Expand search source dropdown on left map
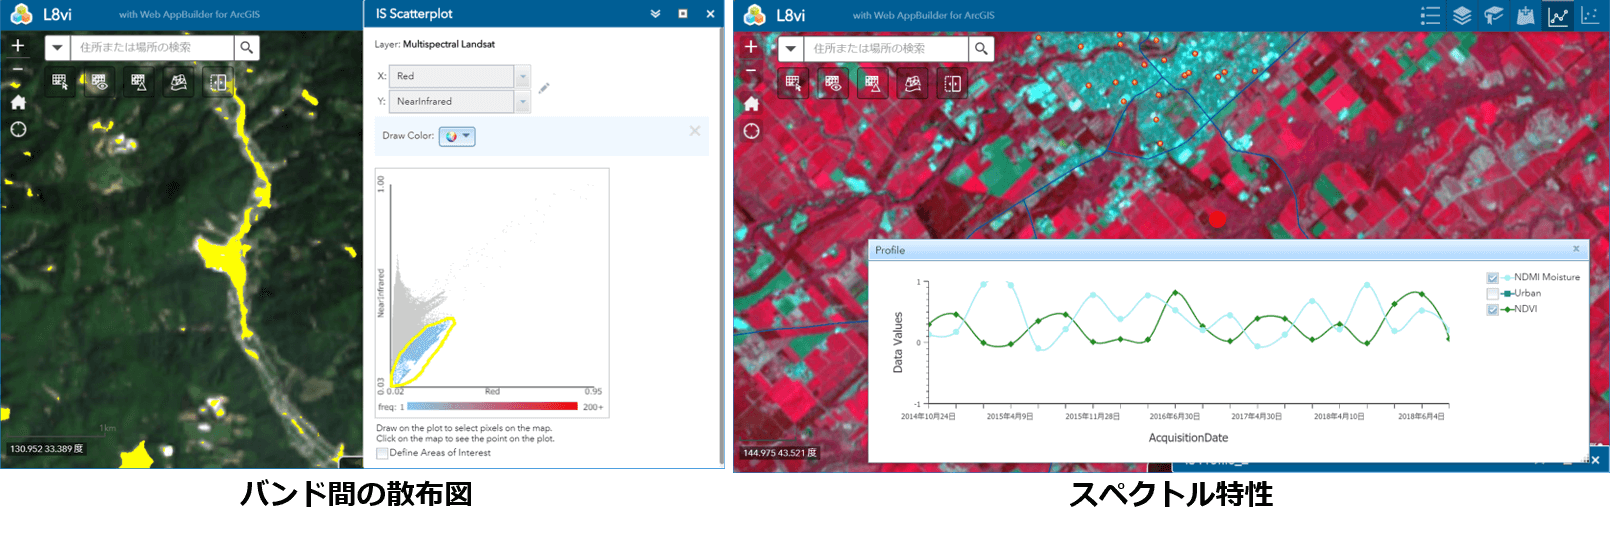Image resolution: width=1610 pixels, height=533 pixels. [57, 47]
